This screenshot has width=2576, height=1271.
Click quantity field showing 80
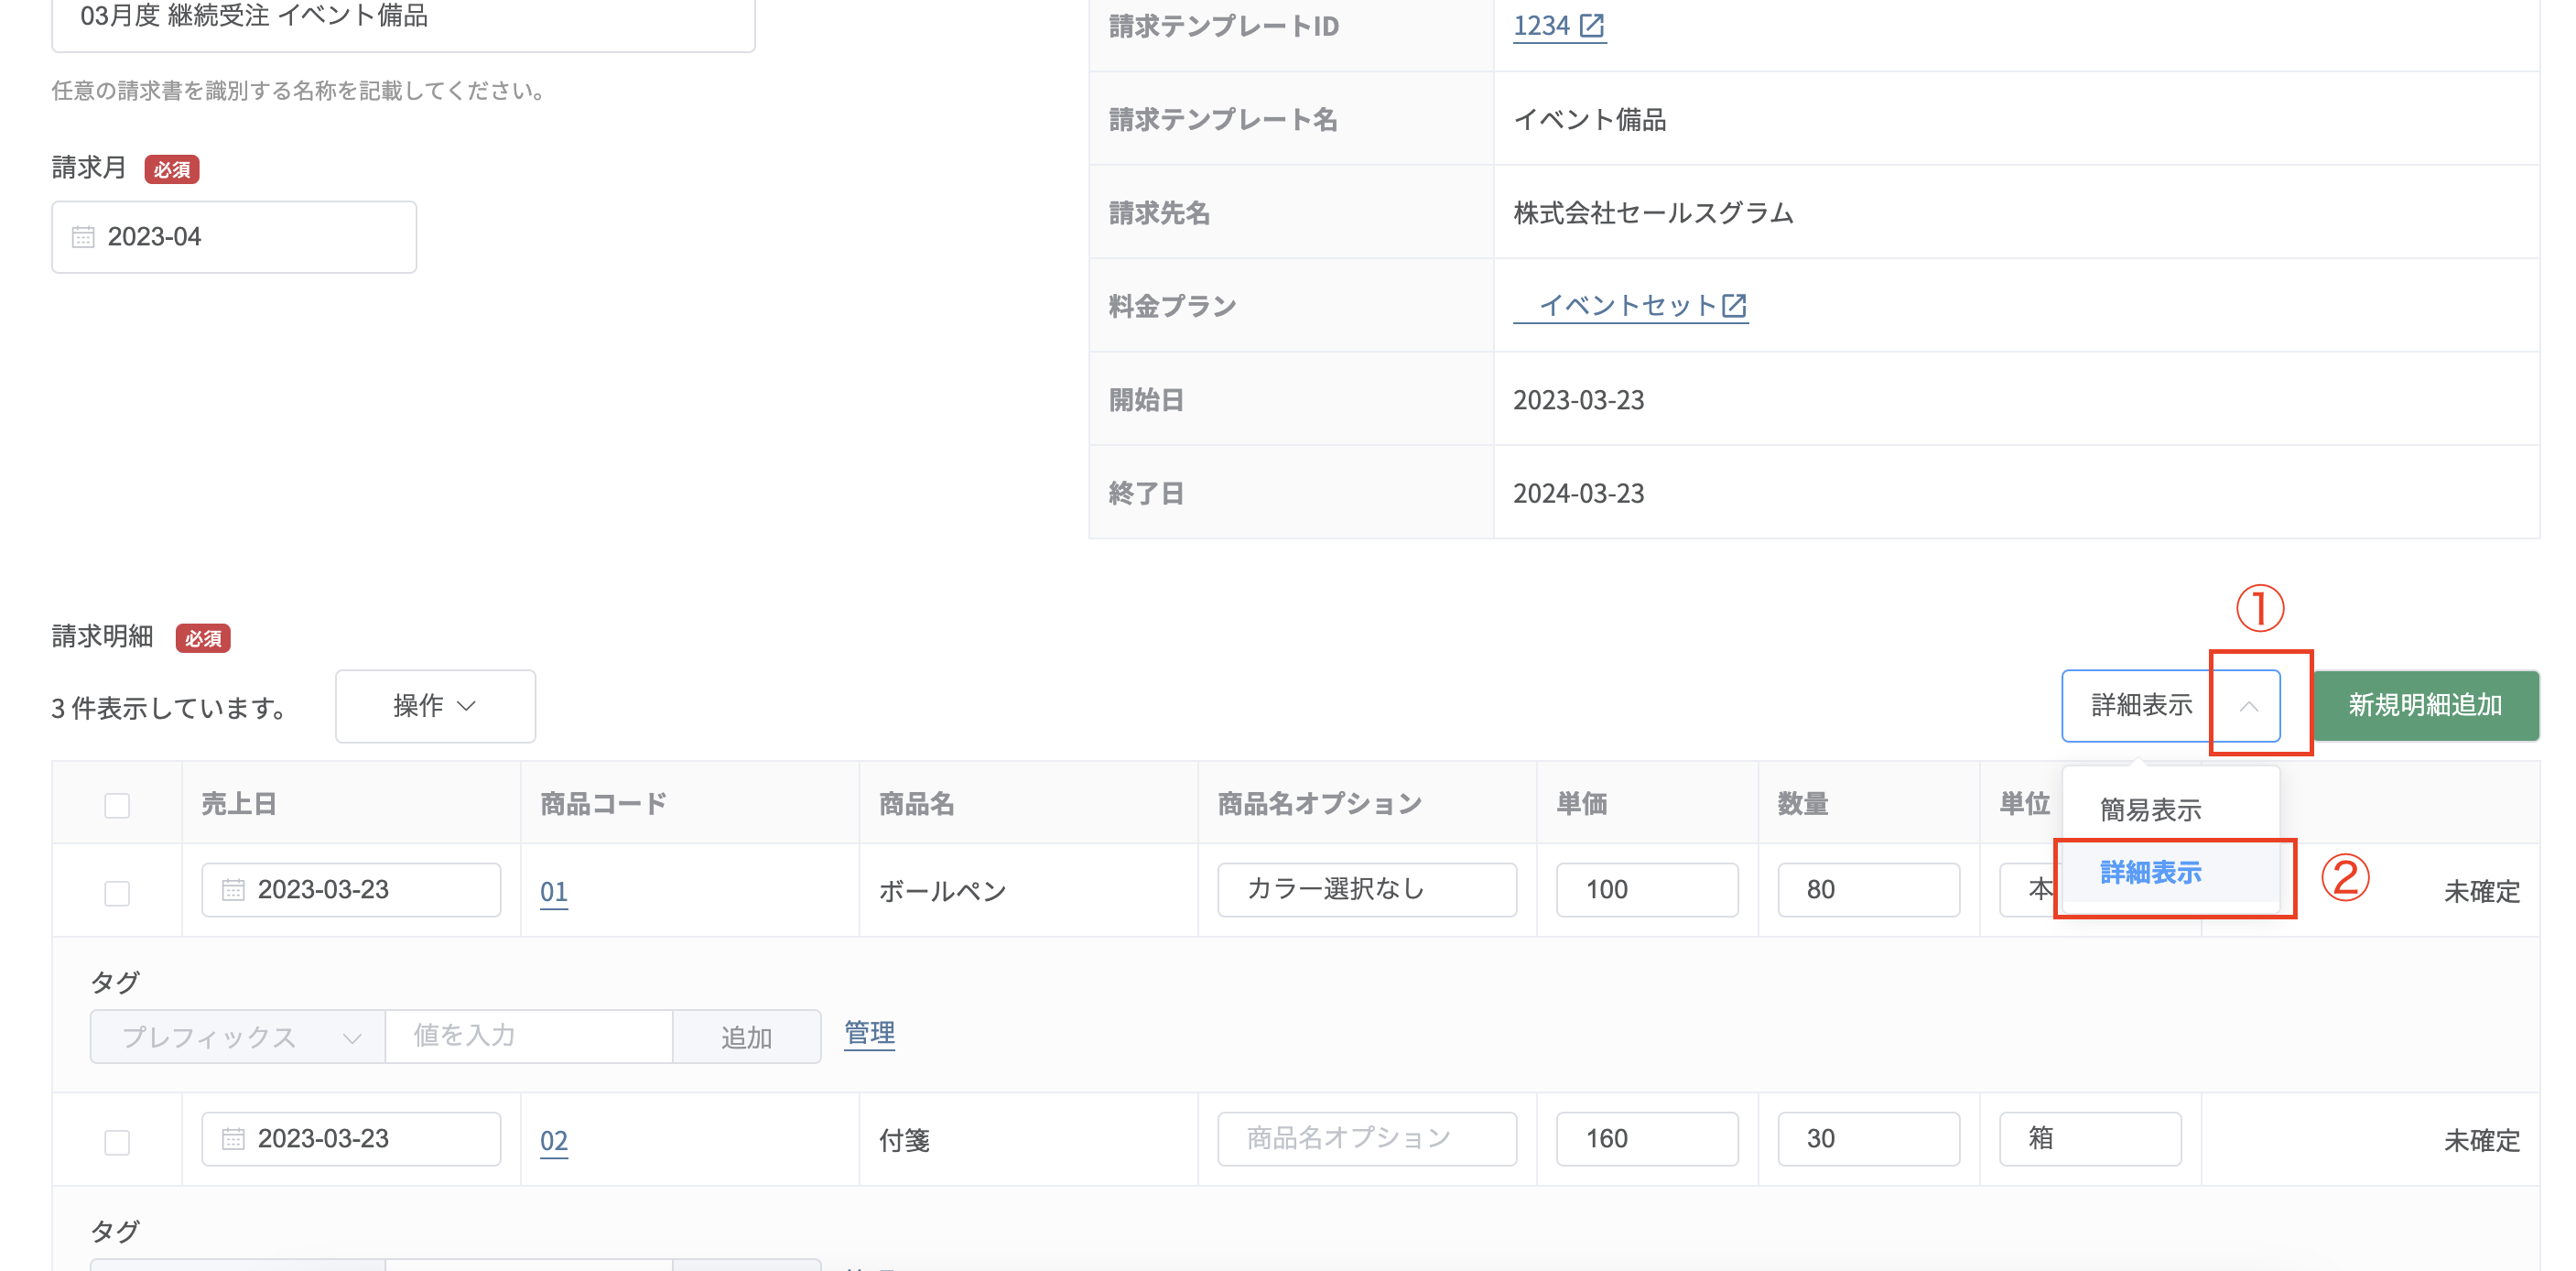point(1868,890)
